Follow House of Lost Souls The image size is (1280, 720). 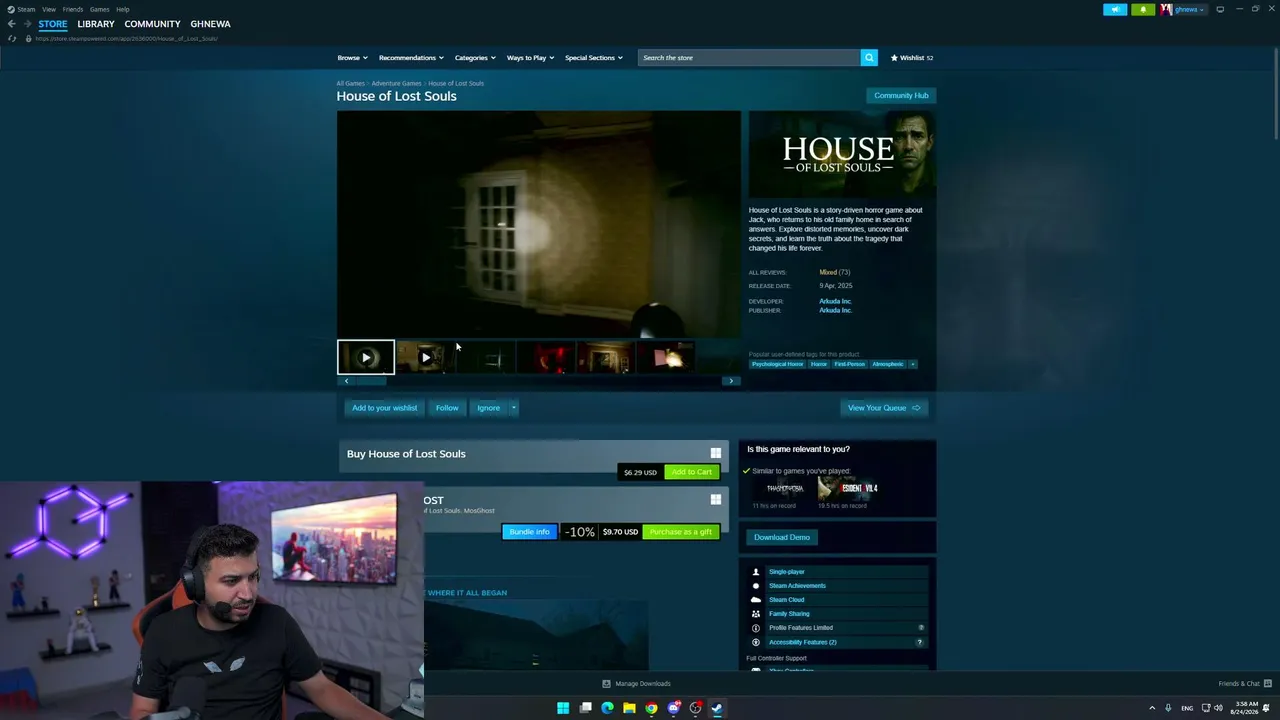(x=447, y=408)
